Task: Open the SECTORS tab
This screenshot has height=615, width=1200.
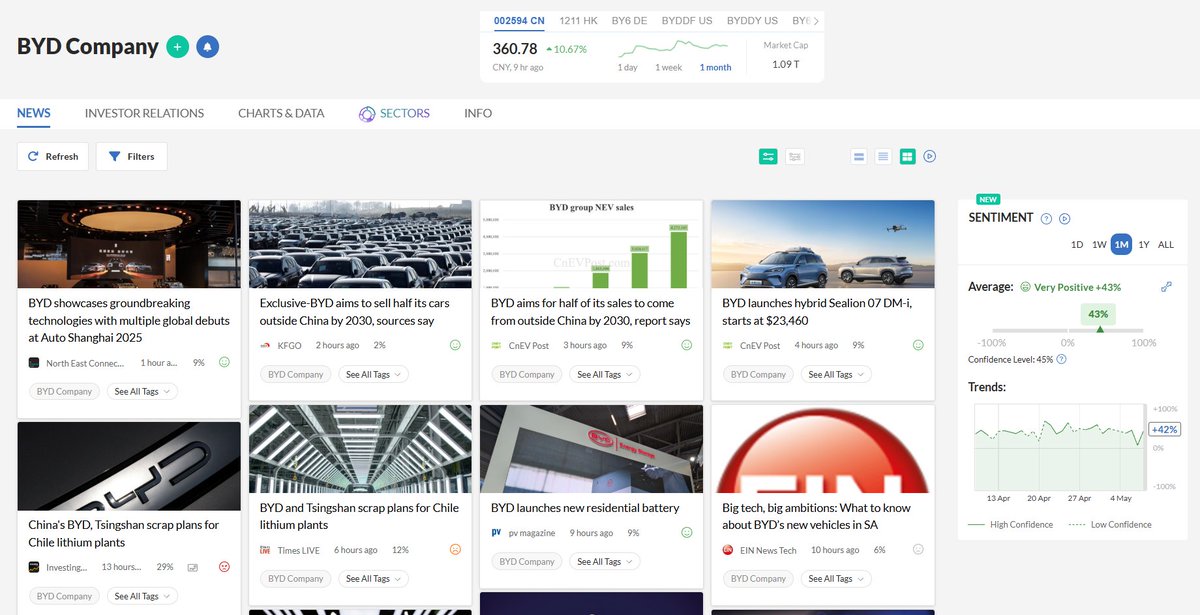Action: 405,113
